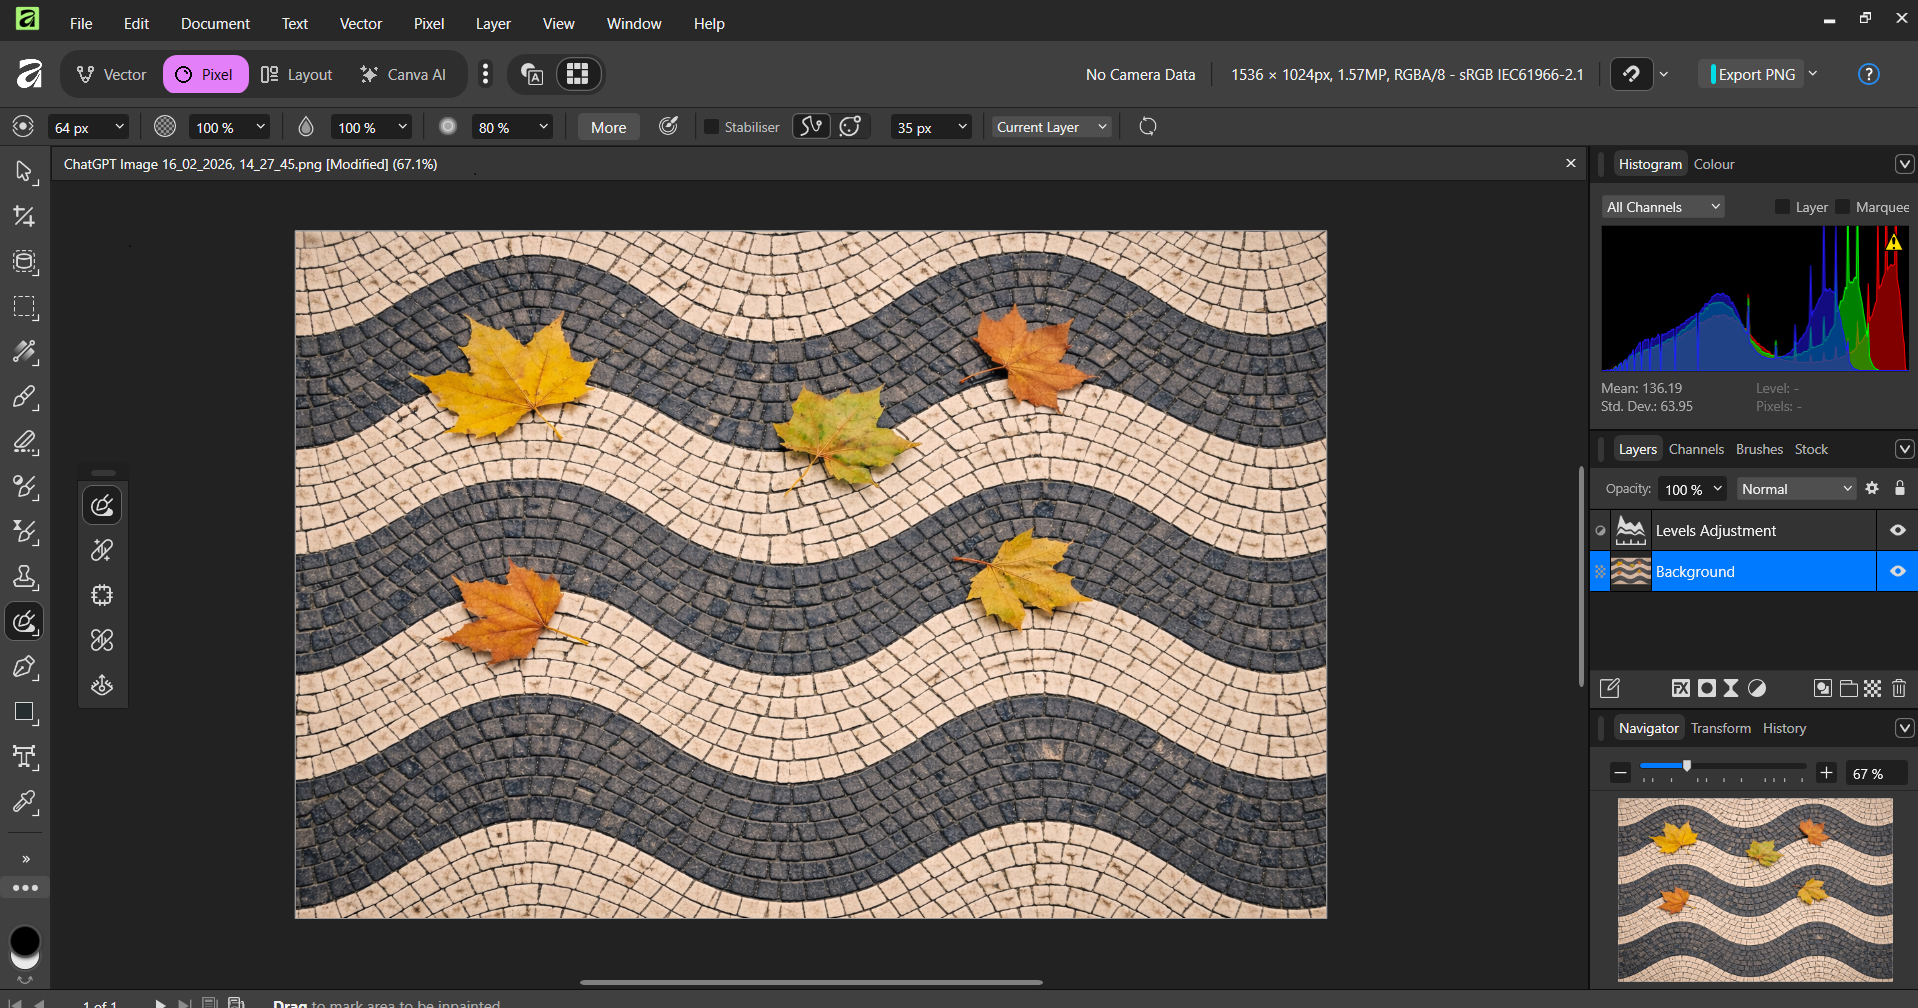Hide the Background layer visibility eye
1918x1008 pixels.
[x=1897, y=572]
